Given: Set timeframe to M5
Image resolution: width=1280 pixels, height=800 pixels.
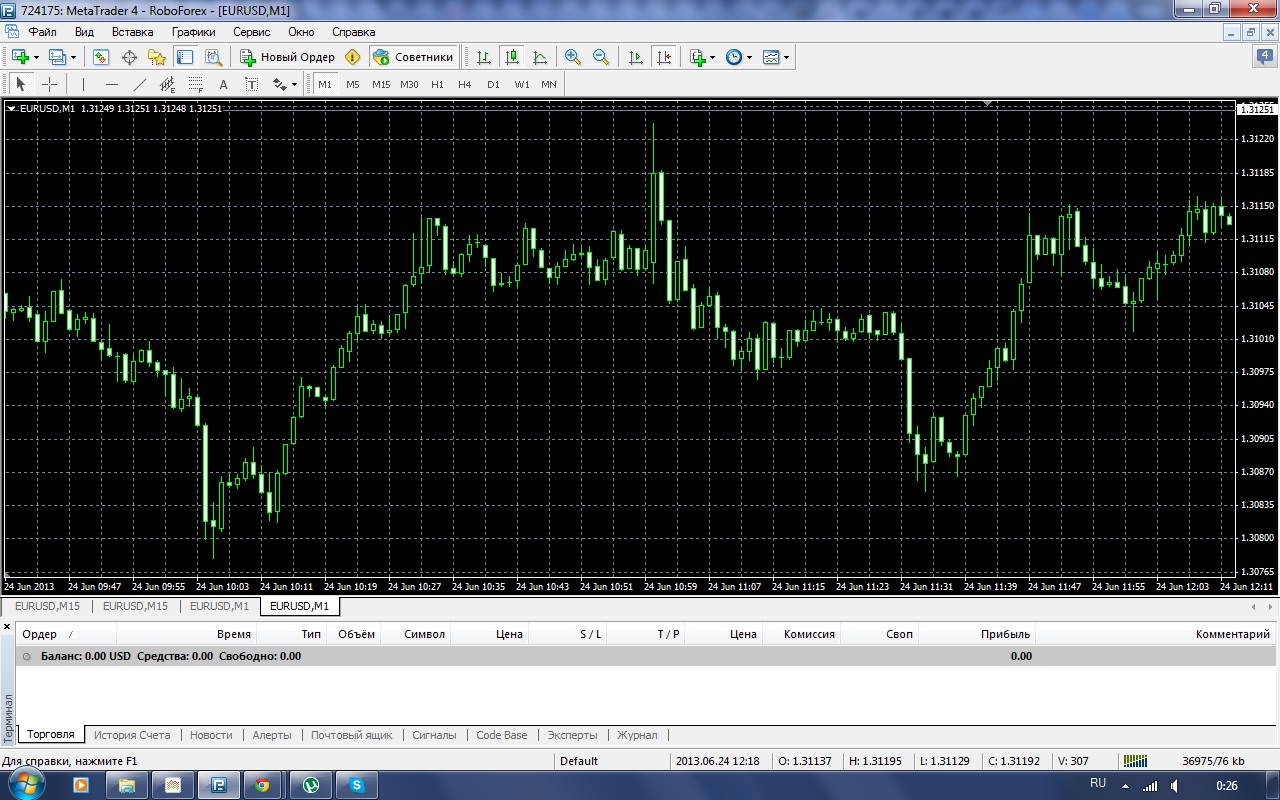Looking at the screenshot, I should pos(353,84).
